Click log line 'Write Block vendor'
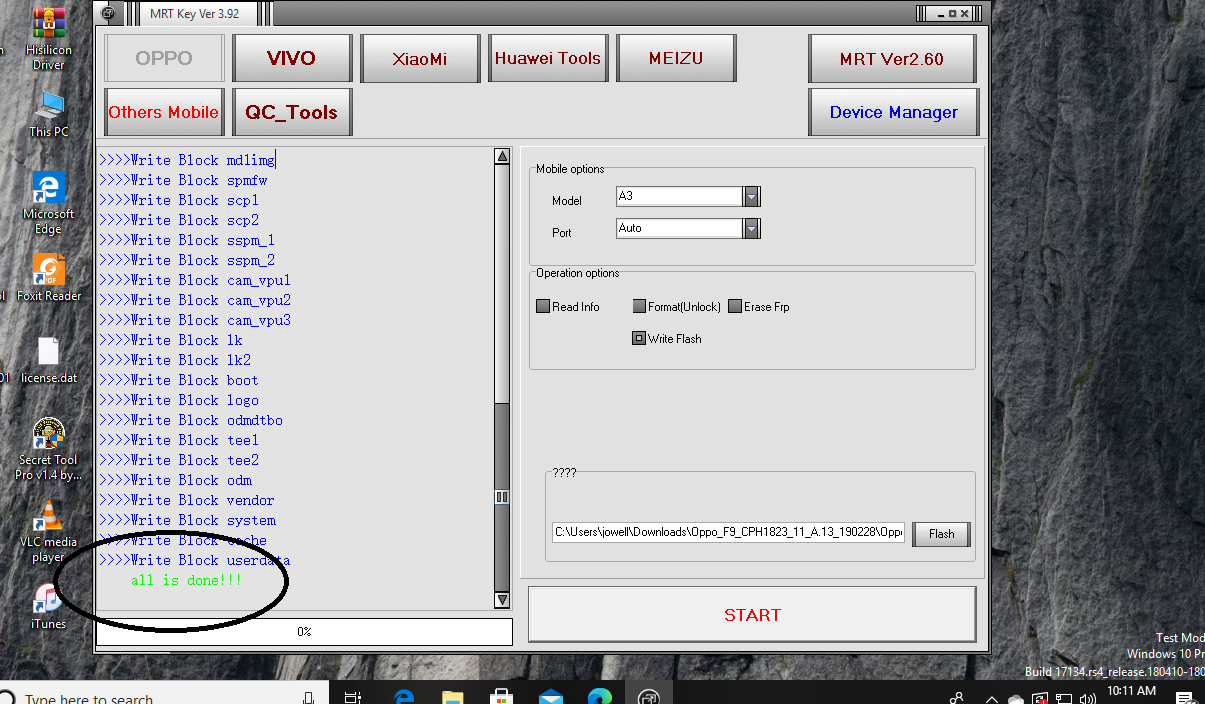Image resolution: width=1205 pixels, height=704 pixels. tap(187, 500)
